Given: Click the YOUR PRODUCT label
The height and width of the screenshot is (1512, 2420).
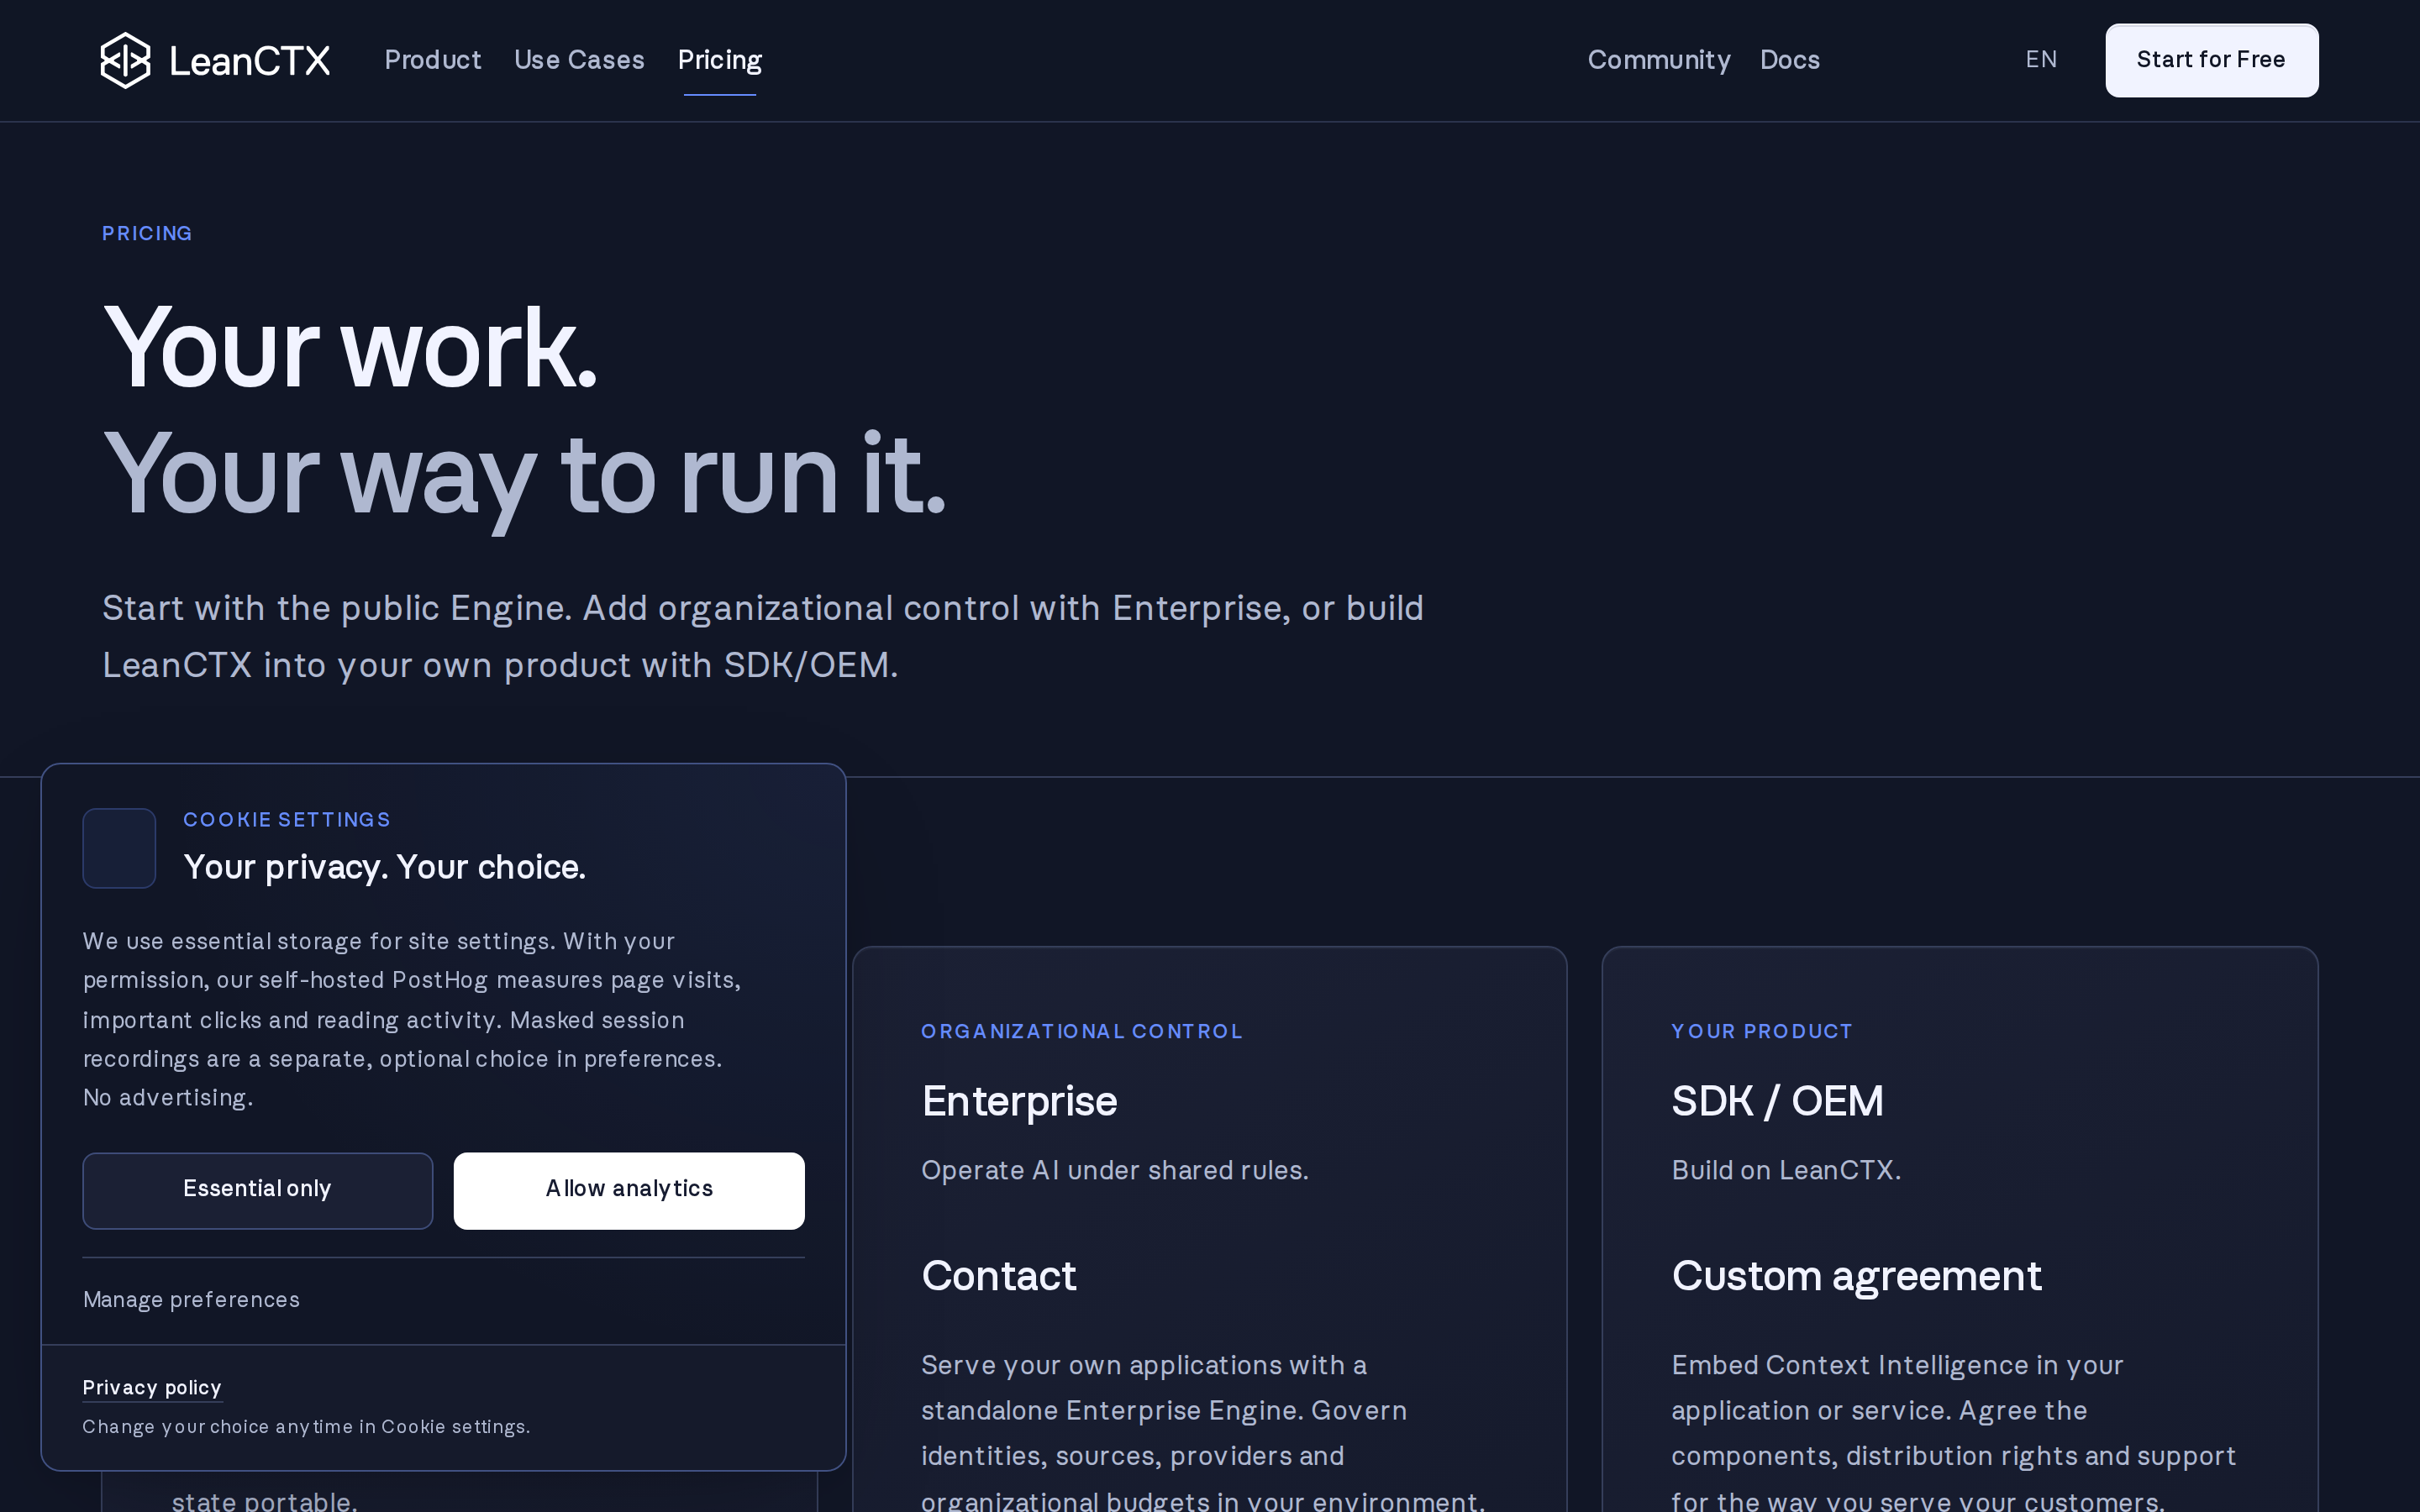Looking at the screenshot, I should [1762, 1032].
